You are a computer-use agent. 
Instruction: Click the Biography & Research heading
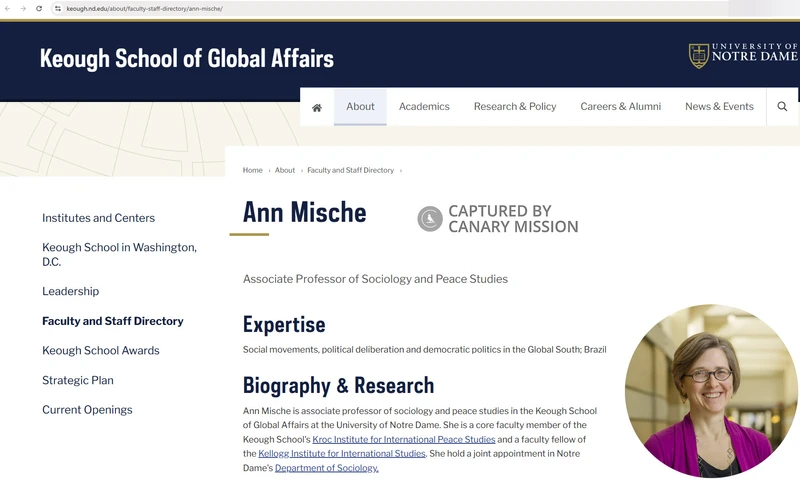click(x=338, y=386)
